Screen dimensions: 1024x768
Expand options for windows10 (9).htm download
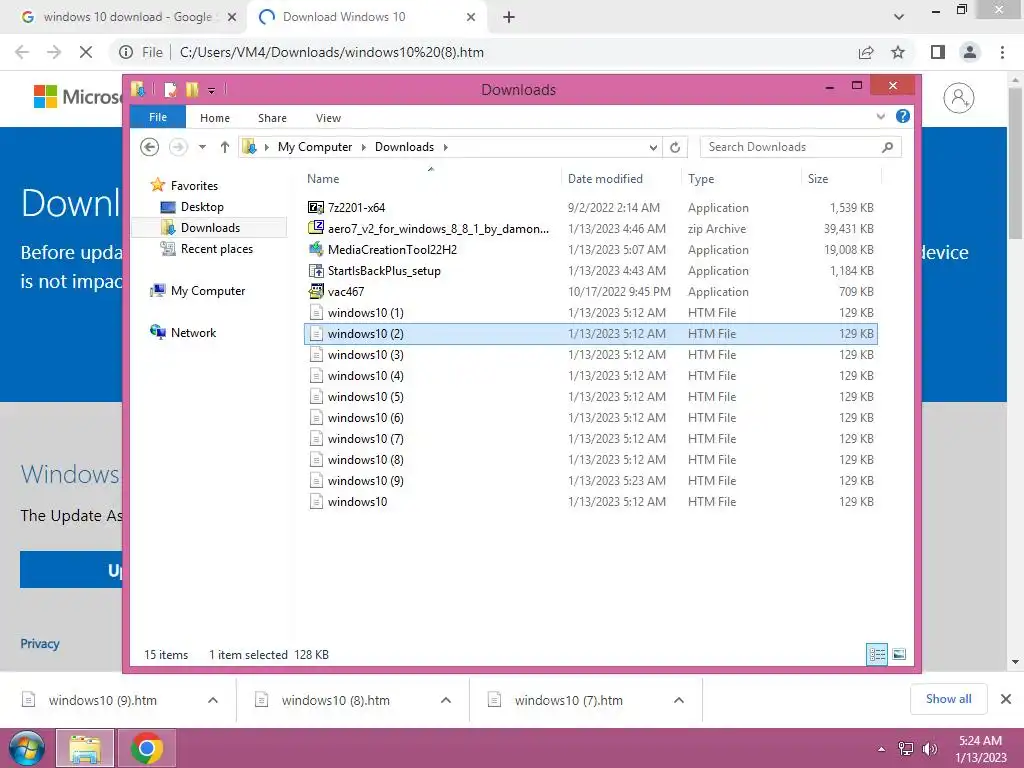(212, 700)
